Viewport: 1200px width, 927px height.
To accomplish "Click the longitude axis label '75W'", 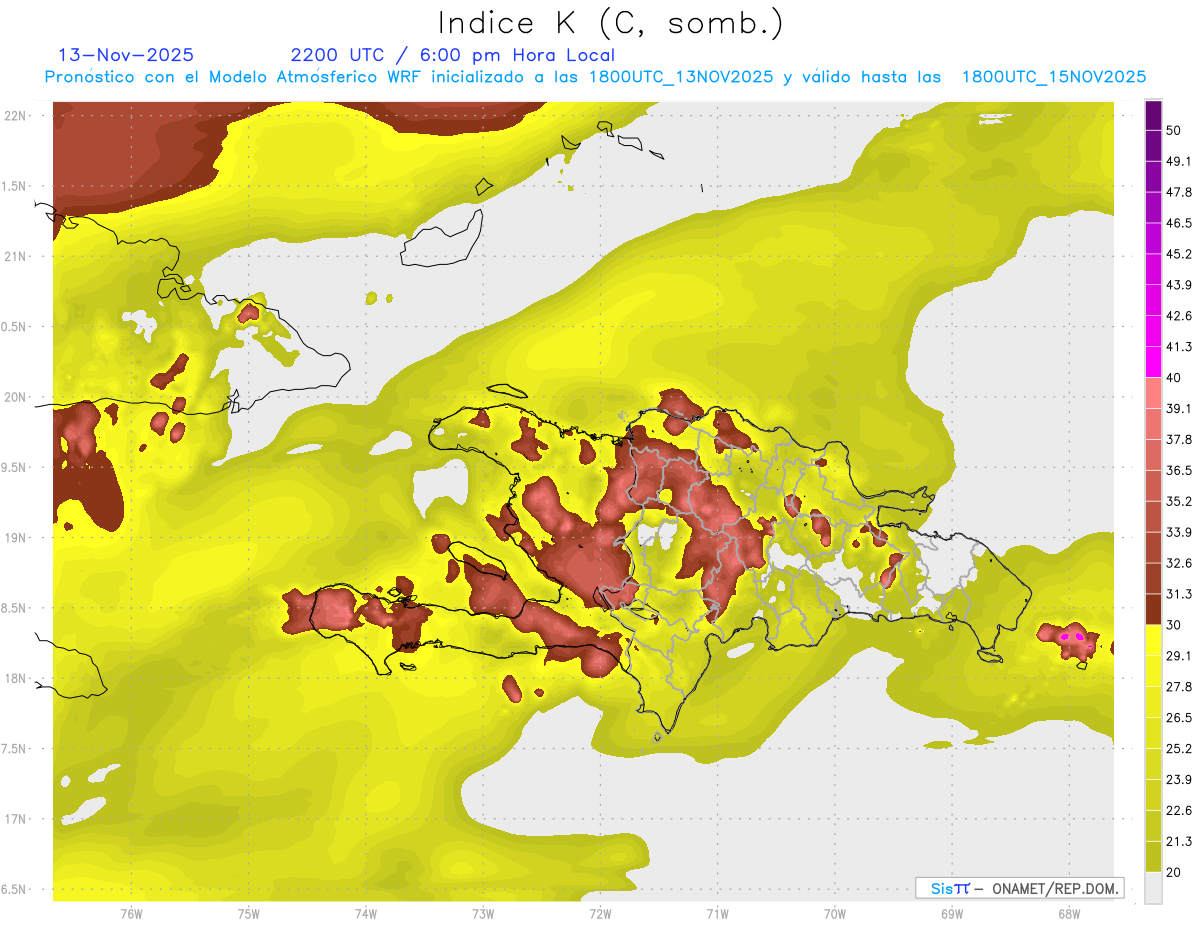I will [x=249, y=914].
